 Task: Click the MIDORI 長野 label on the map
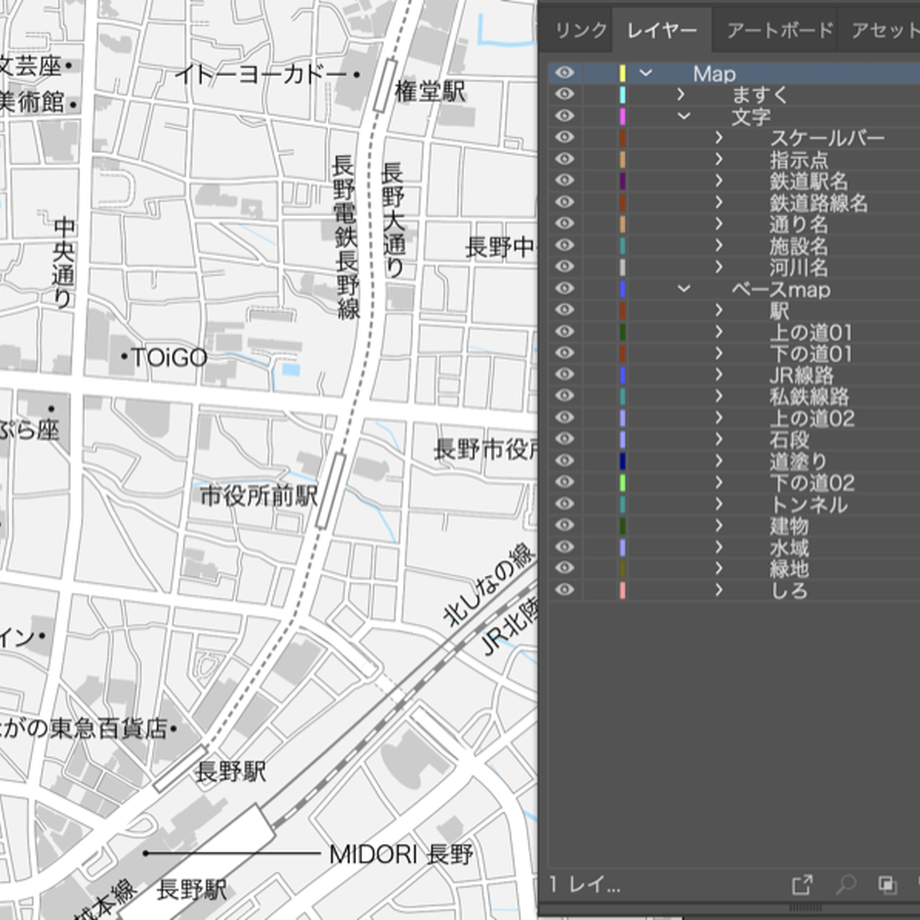pos(401,854)
